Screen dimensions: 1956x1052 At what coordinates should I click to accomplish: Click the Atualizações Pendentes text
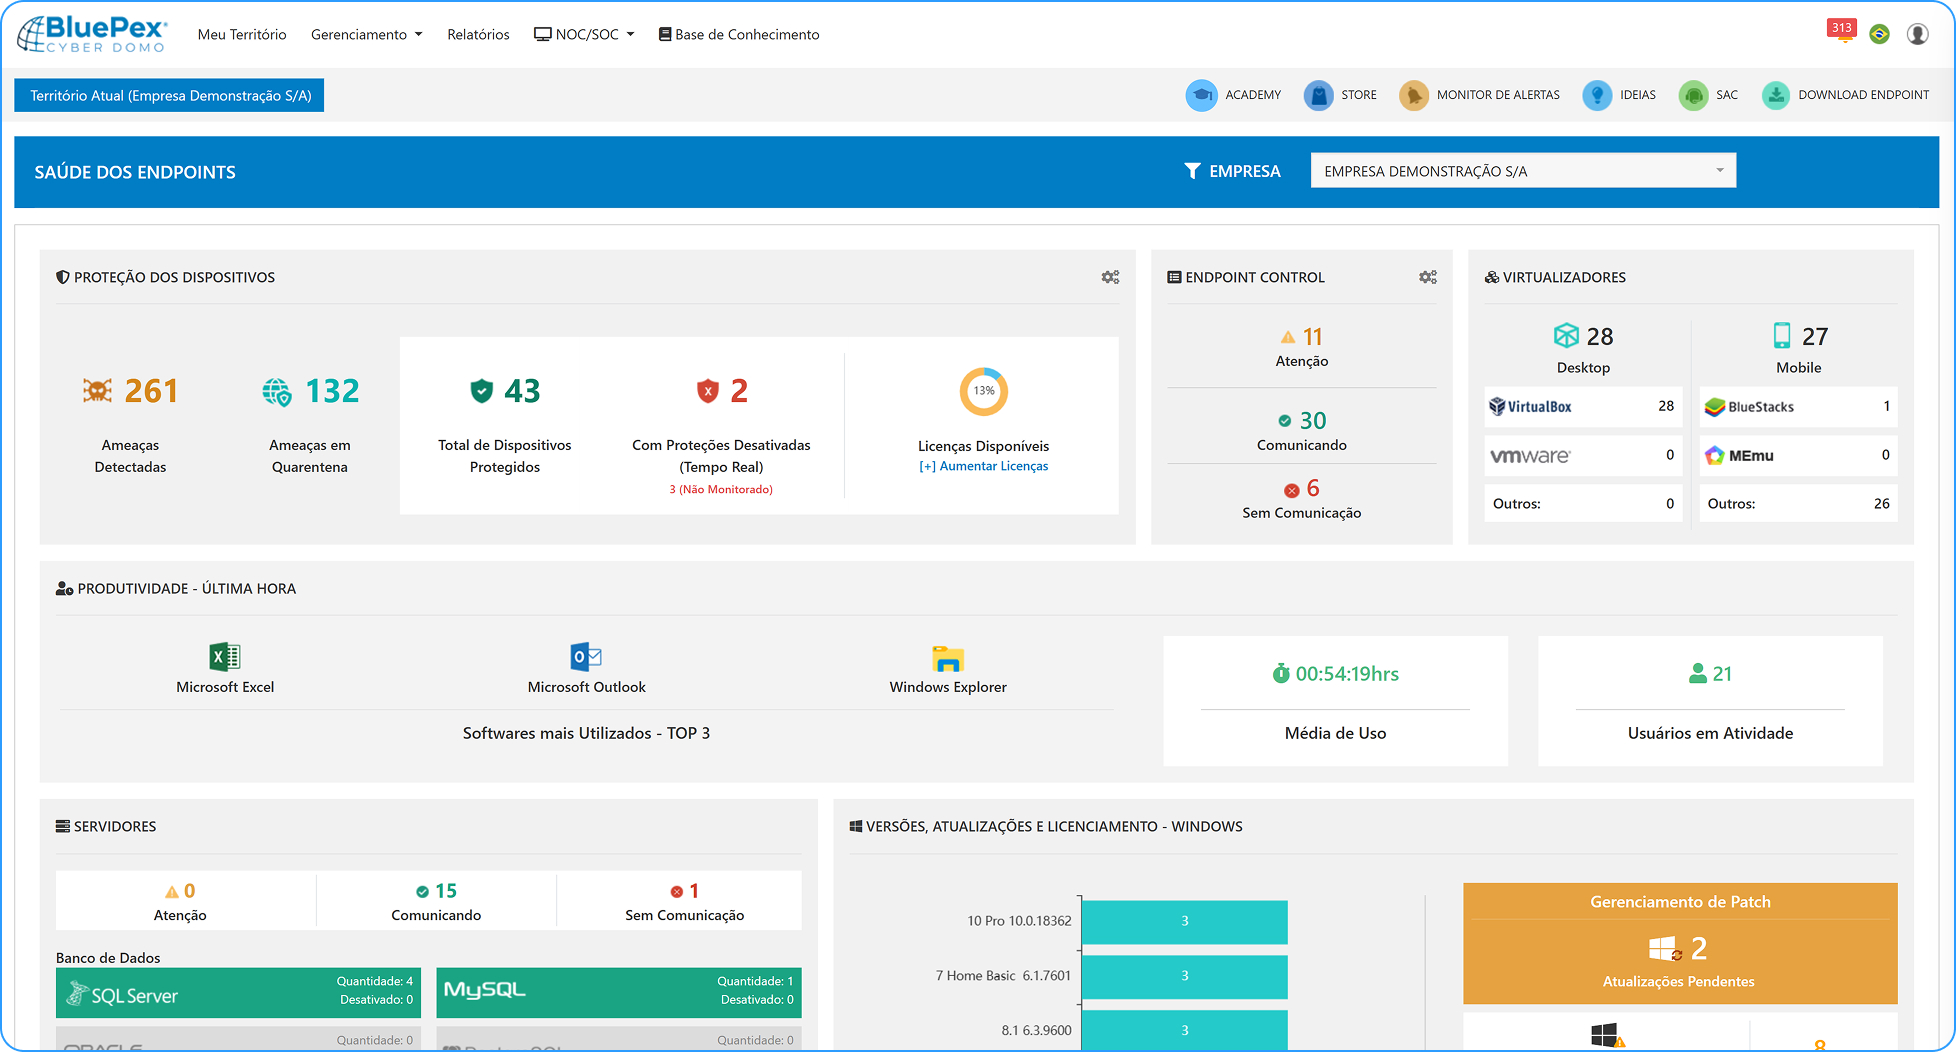click(x=1678, y=981)
